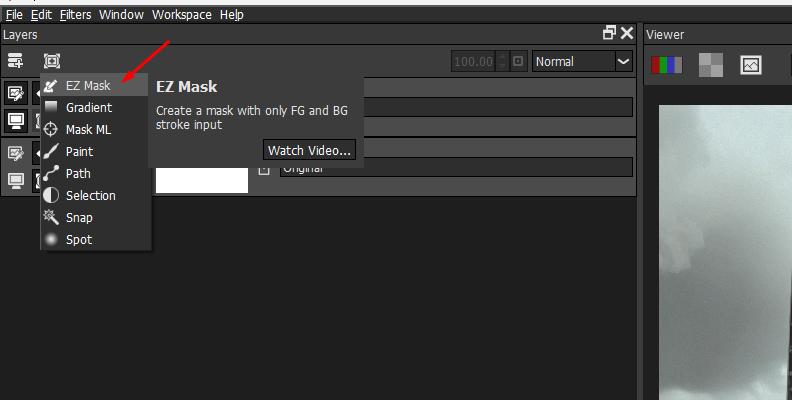
Task: Pick the Spot mask option
Action: (78, 239)
